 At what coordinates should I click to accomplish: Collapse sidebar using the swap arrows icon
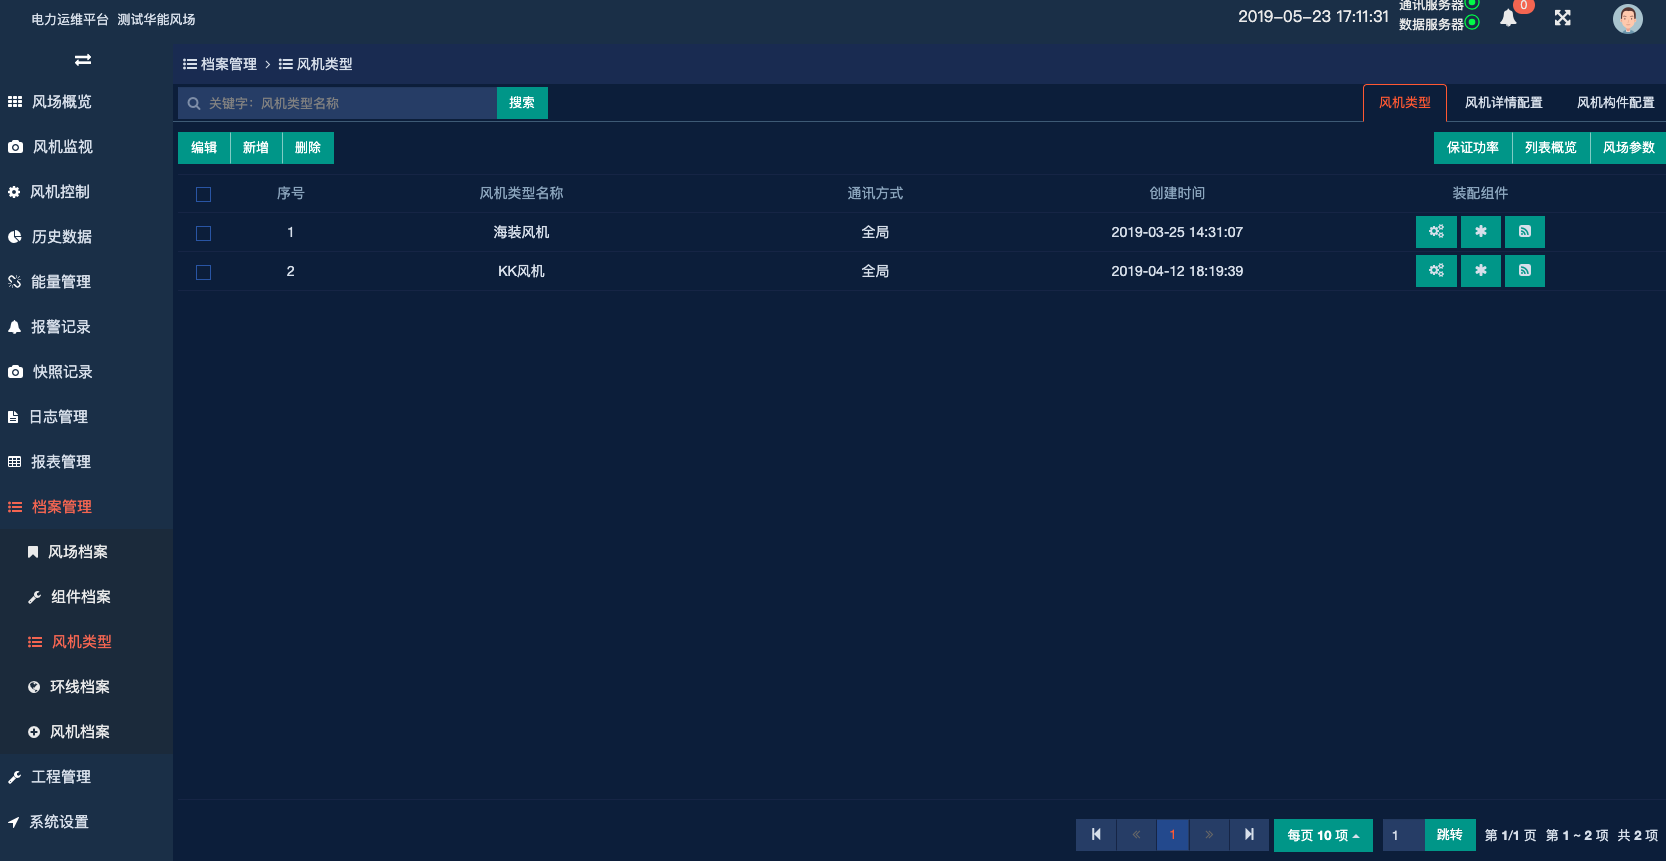(x=83, y=60)
